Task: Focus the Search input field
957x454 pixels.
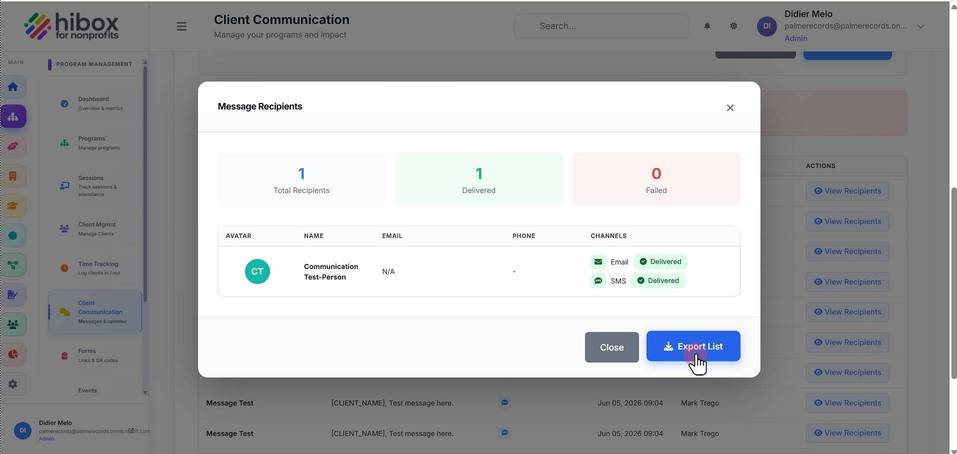Action: tap(601, 26)
